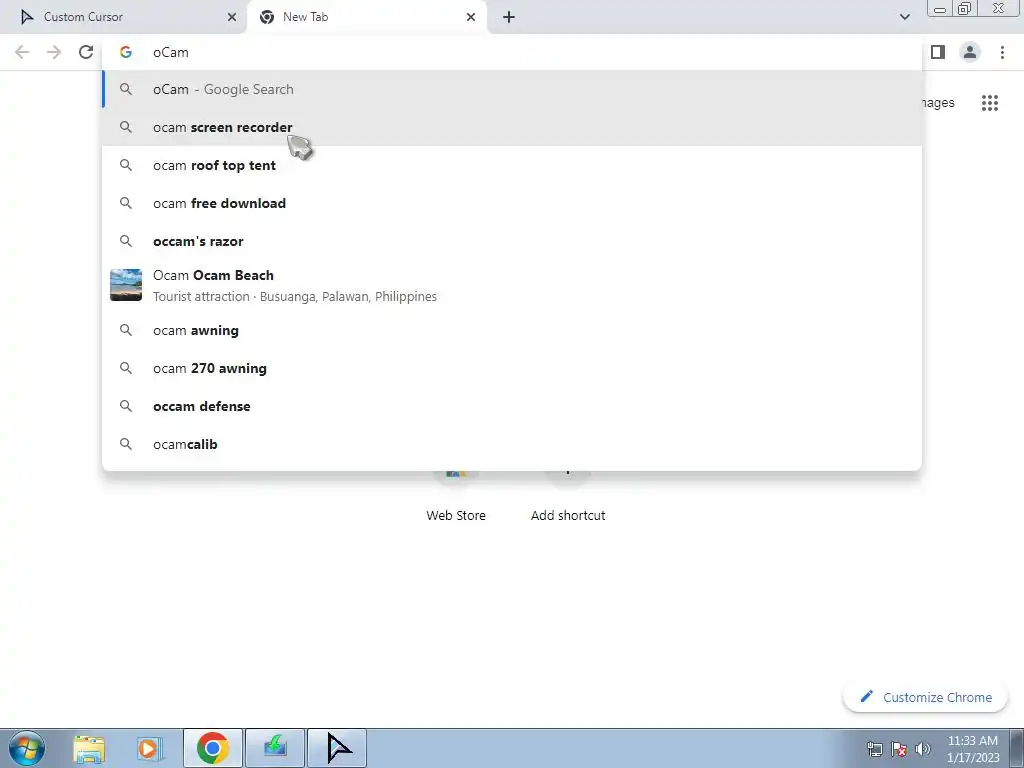Click the browser Back arrow
This screenshot has width=1024, height=768.
(x=22, y=52)
